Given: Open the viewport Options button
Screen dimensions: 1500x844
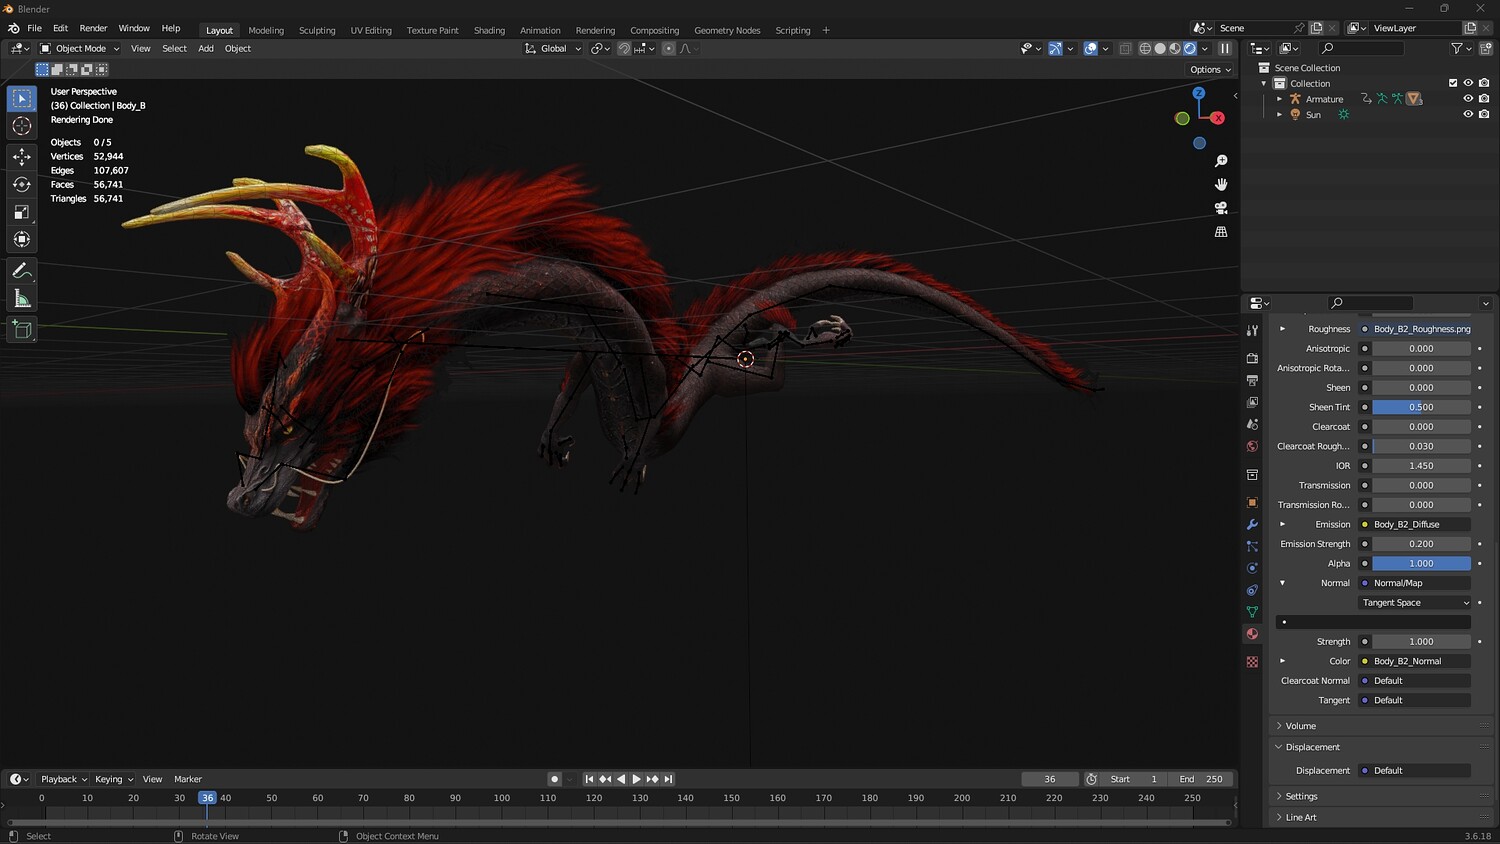Looking at the screenshot, I should click(x=1210, y=70).
